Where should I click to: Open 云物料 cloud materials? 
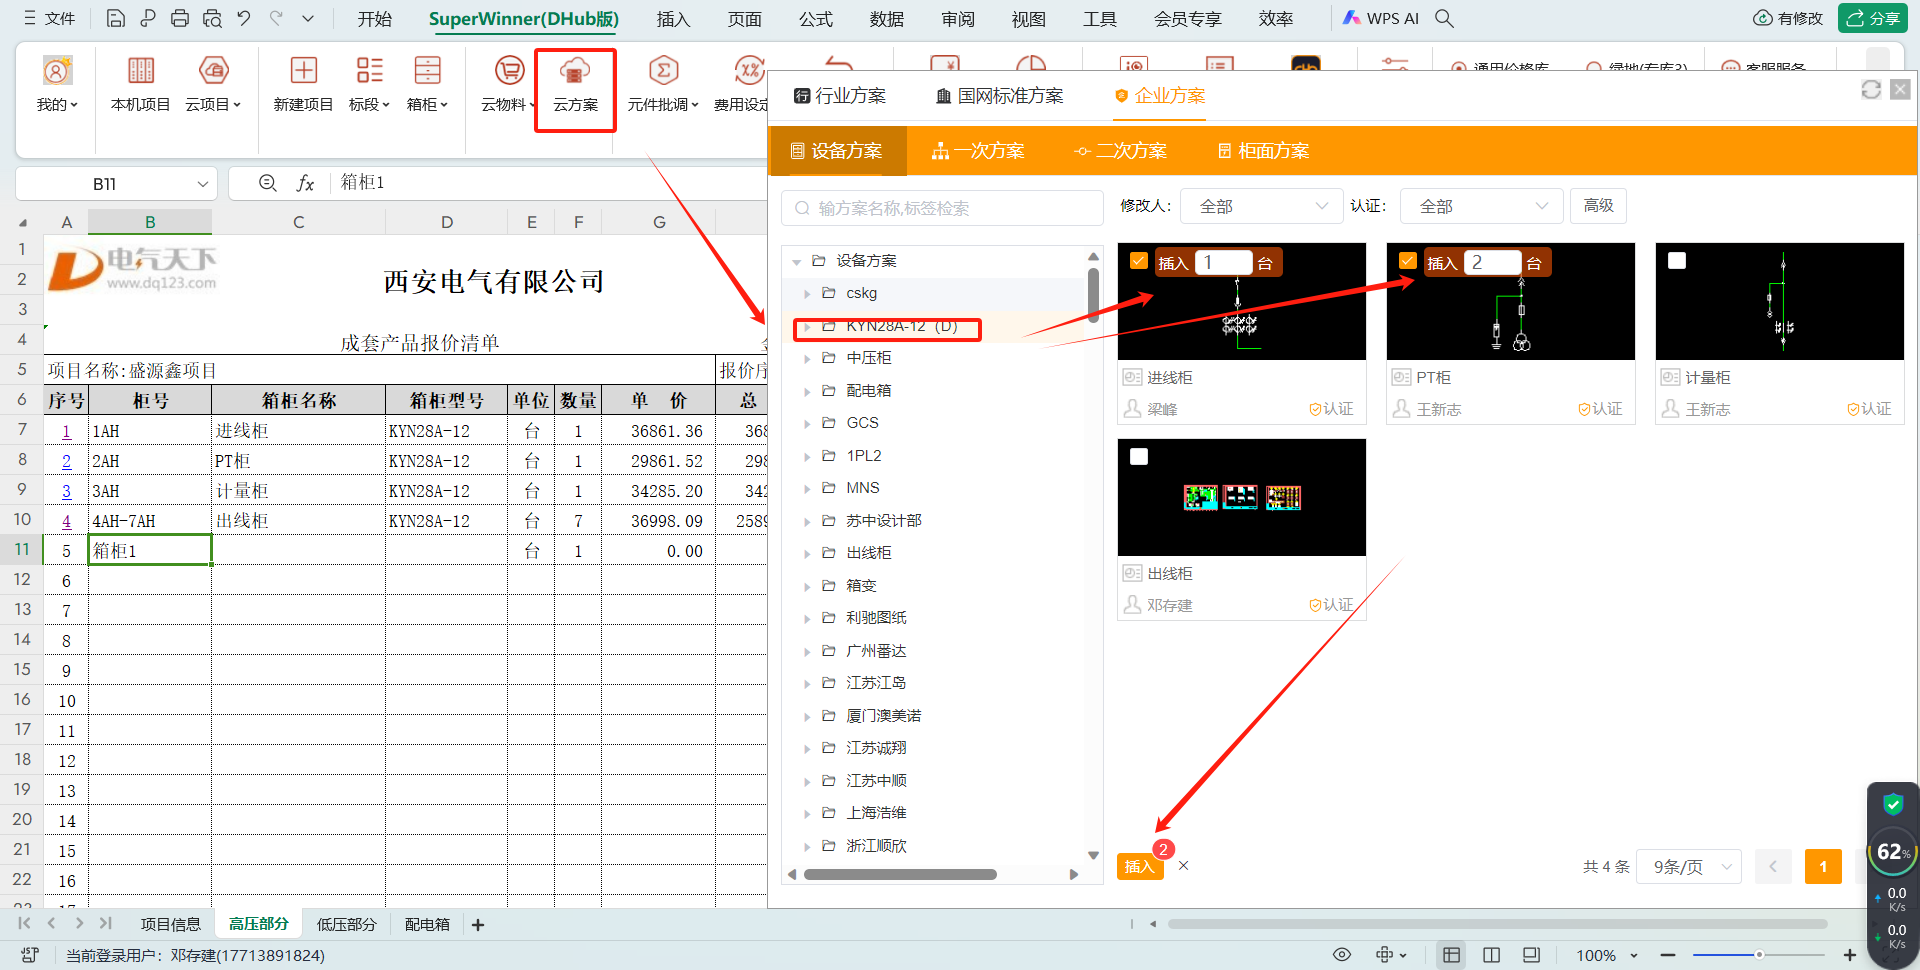508,84
